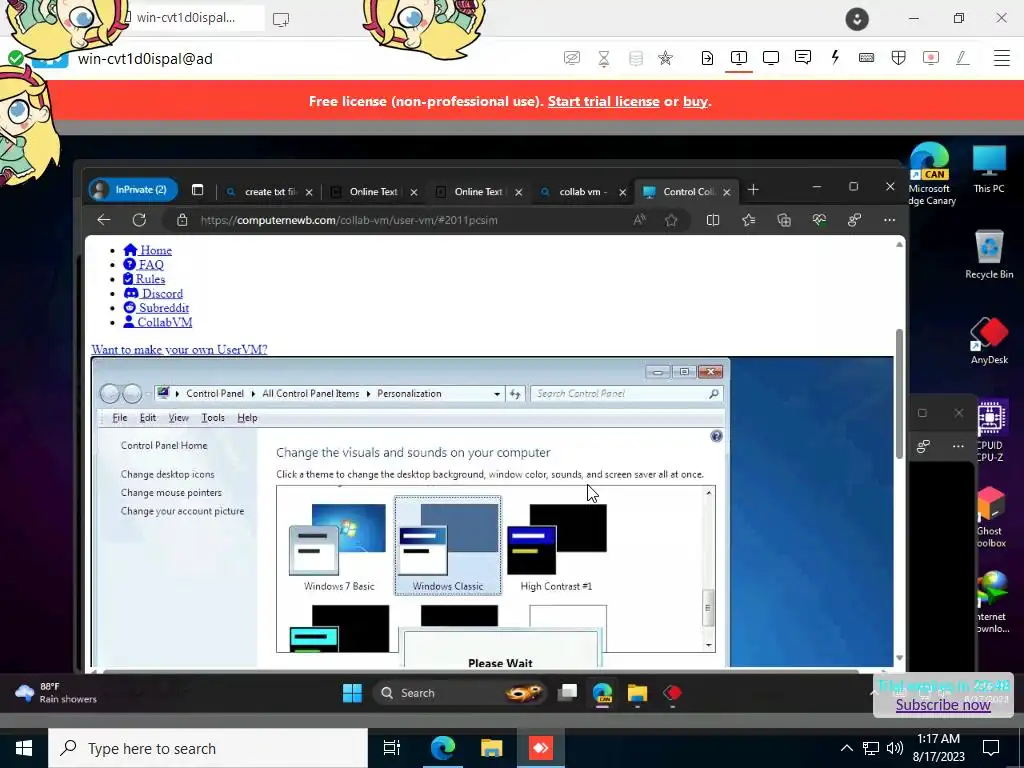The height and width of the screenshot is (768, 1024).
Task: Click the remote Windows 11 Start button
Action: pyautogui.click(x=352, y=693)
